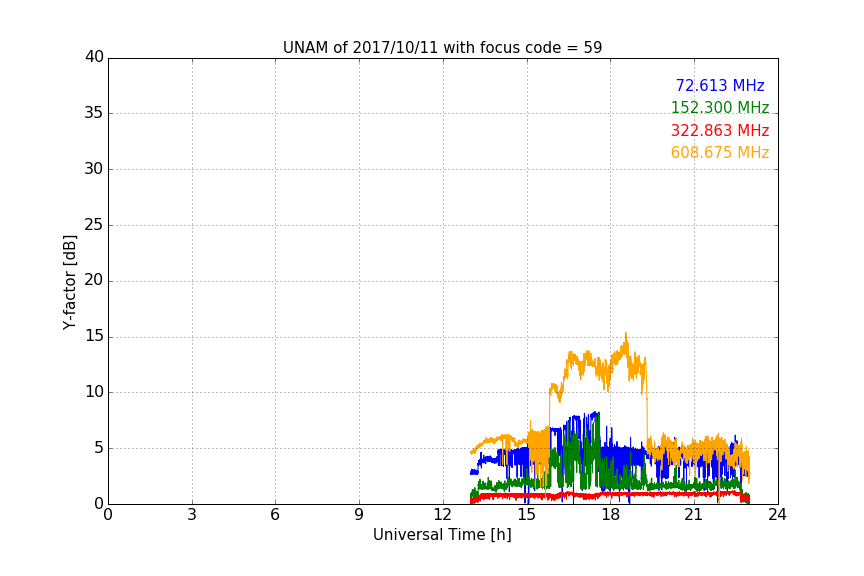Click the 'Y-factor [dB]' axis label
The width and height of the screenshot is (864, 576).
pos(69,282)
